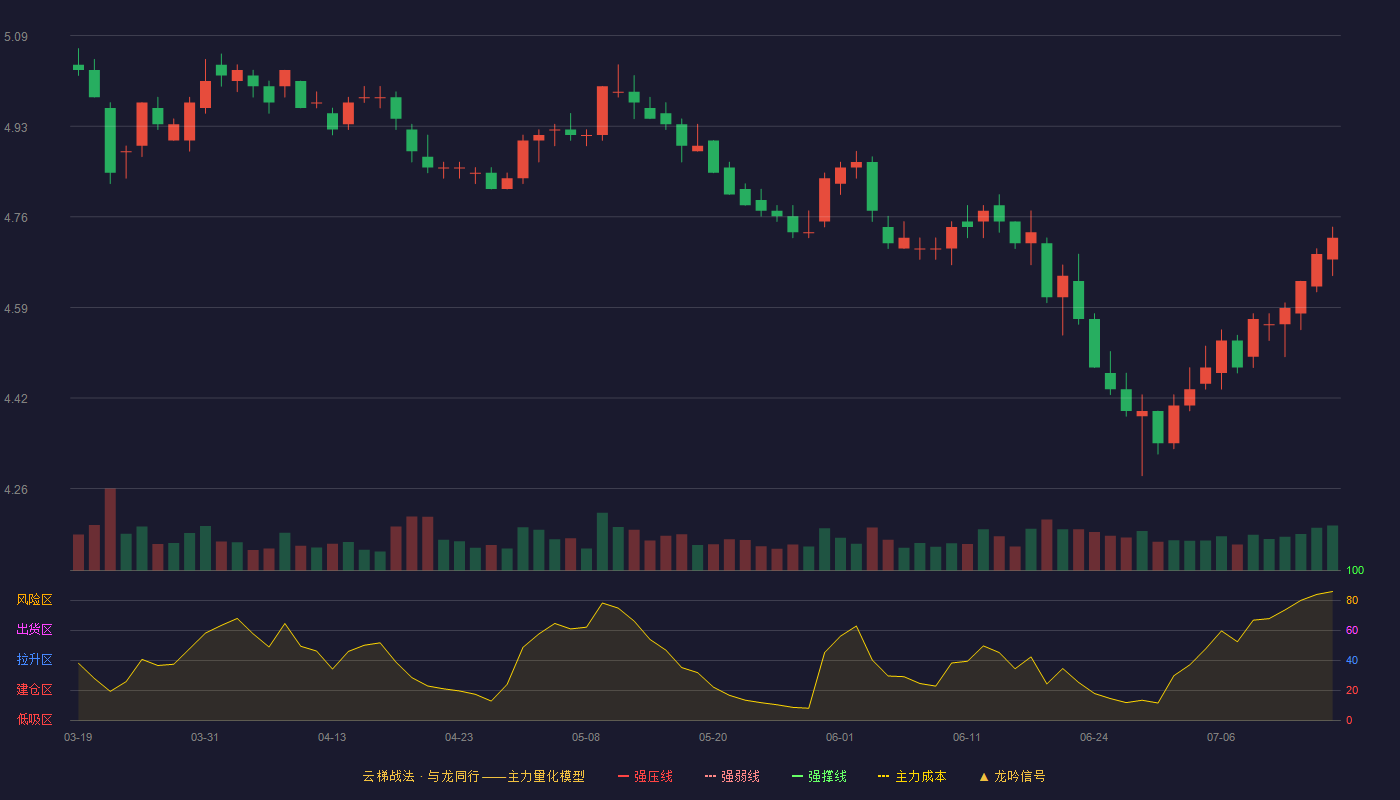Click the tallest volume bar near 03-19
The height and width of the screenshot is (800, 1400).
pos(110,530)
